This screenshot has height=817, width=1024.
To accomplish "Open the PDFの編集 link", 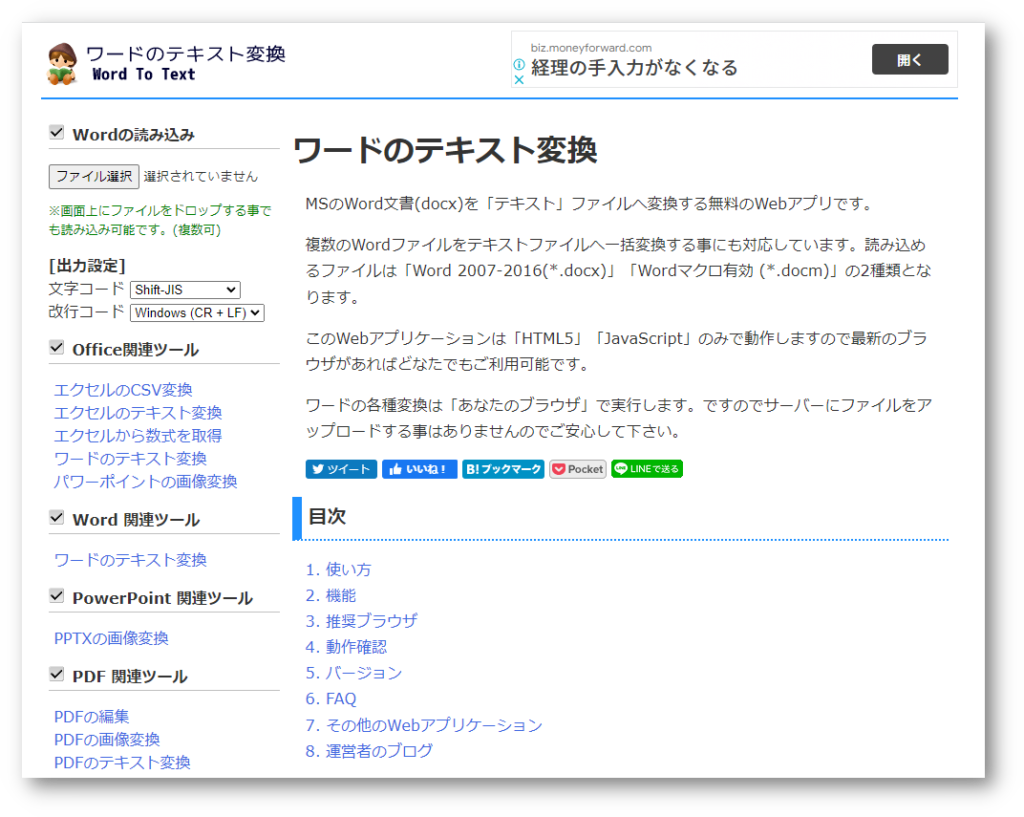I will point(91,716).
